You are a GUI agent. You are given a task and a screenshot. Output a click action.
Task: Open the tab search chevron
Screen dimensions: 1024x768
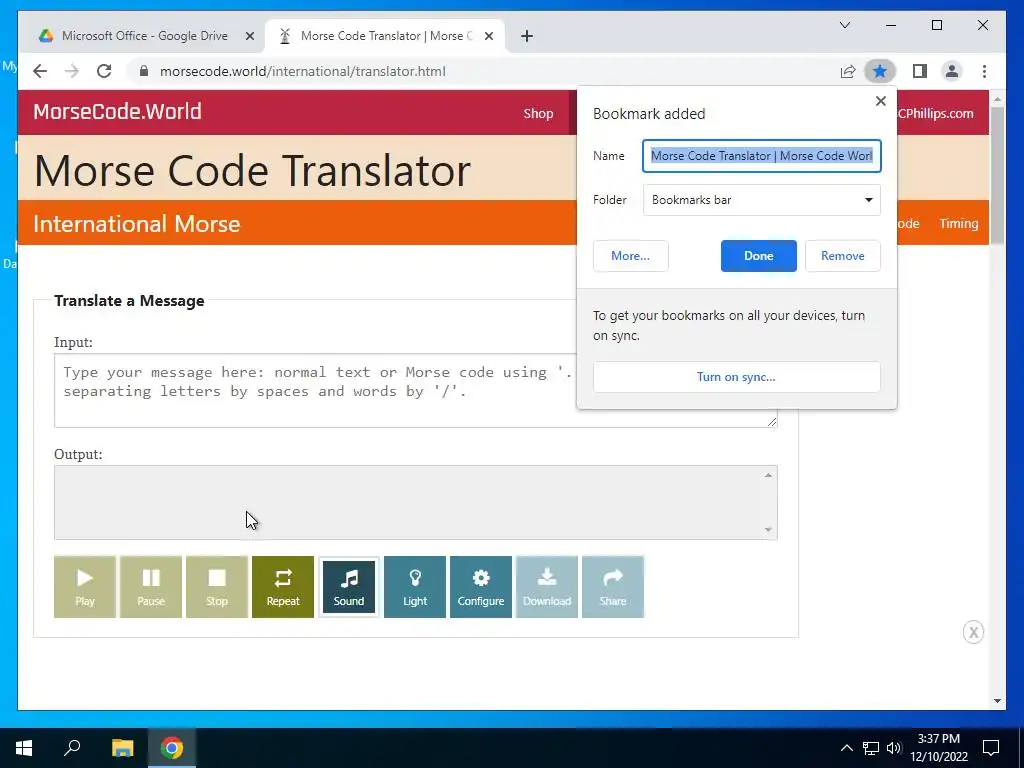click(x=845, y=25)
